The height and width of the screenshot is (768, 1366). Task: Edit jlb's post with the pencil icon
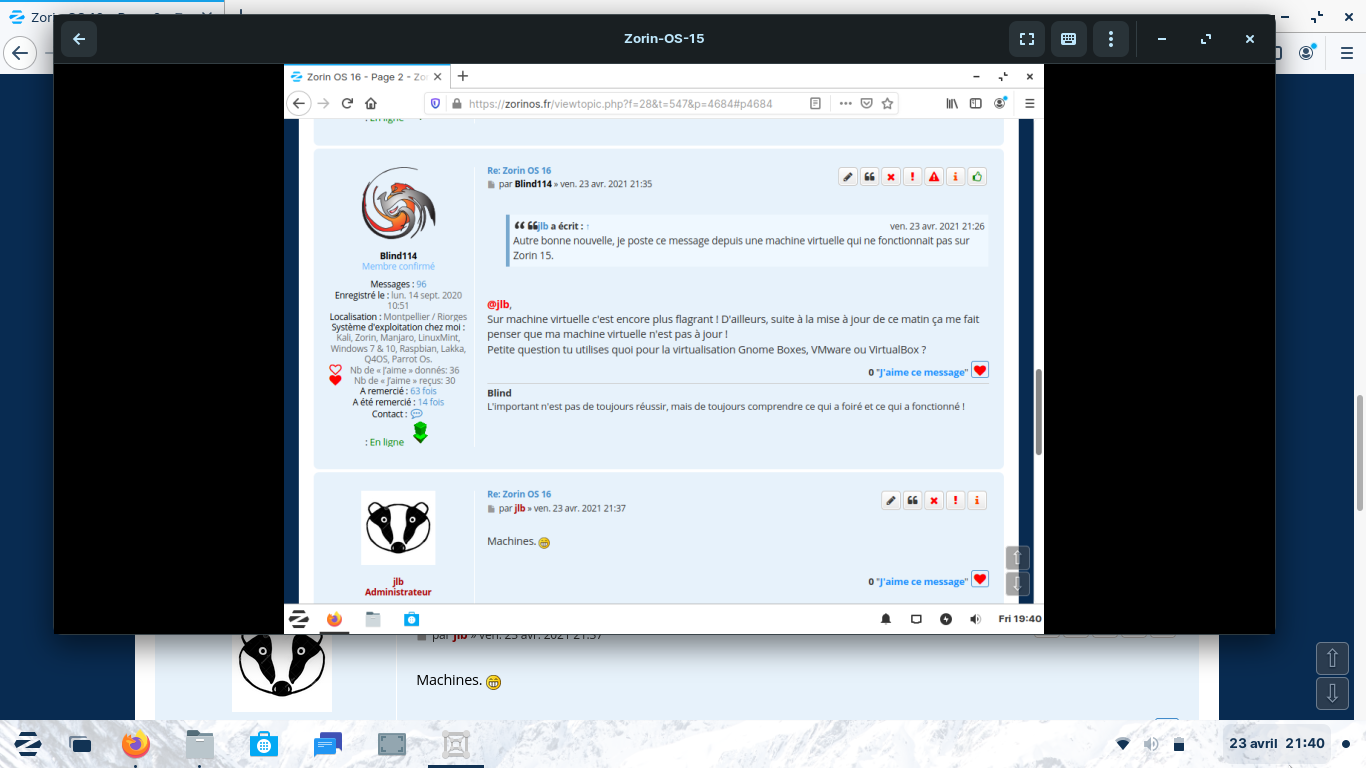(891, 501)
